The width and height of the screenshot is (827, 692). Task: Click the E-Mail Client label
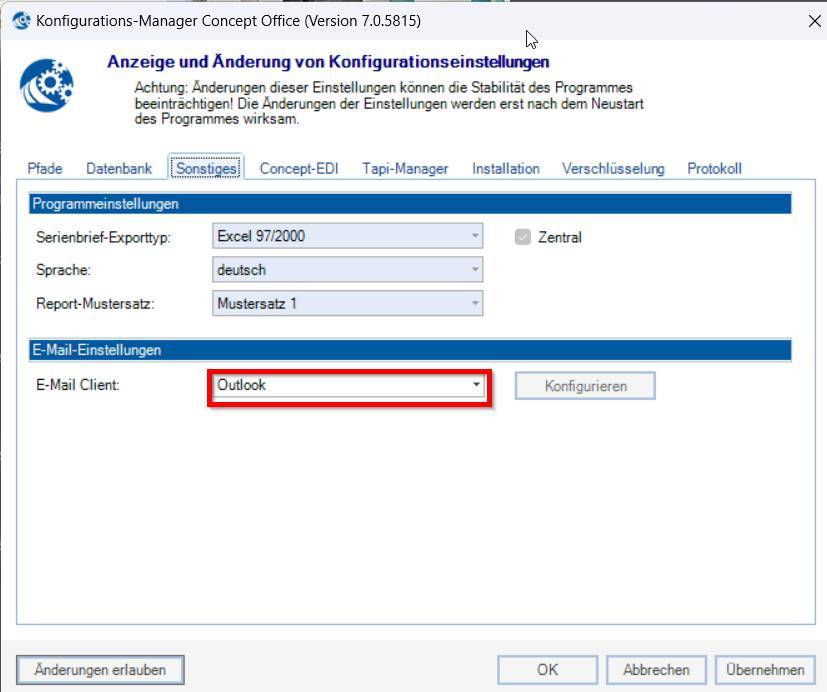click(x=78, y=385)
